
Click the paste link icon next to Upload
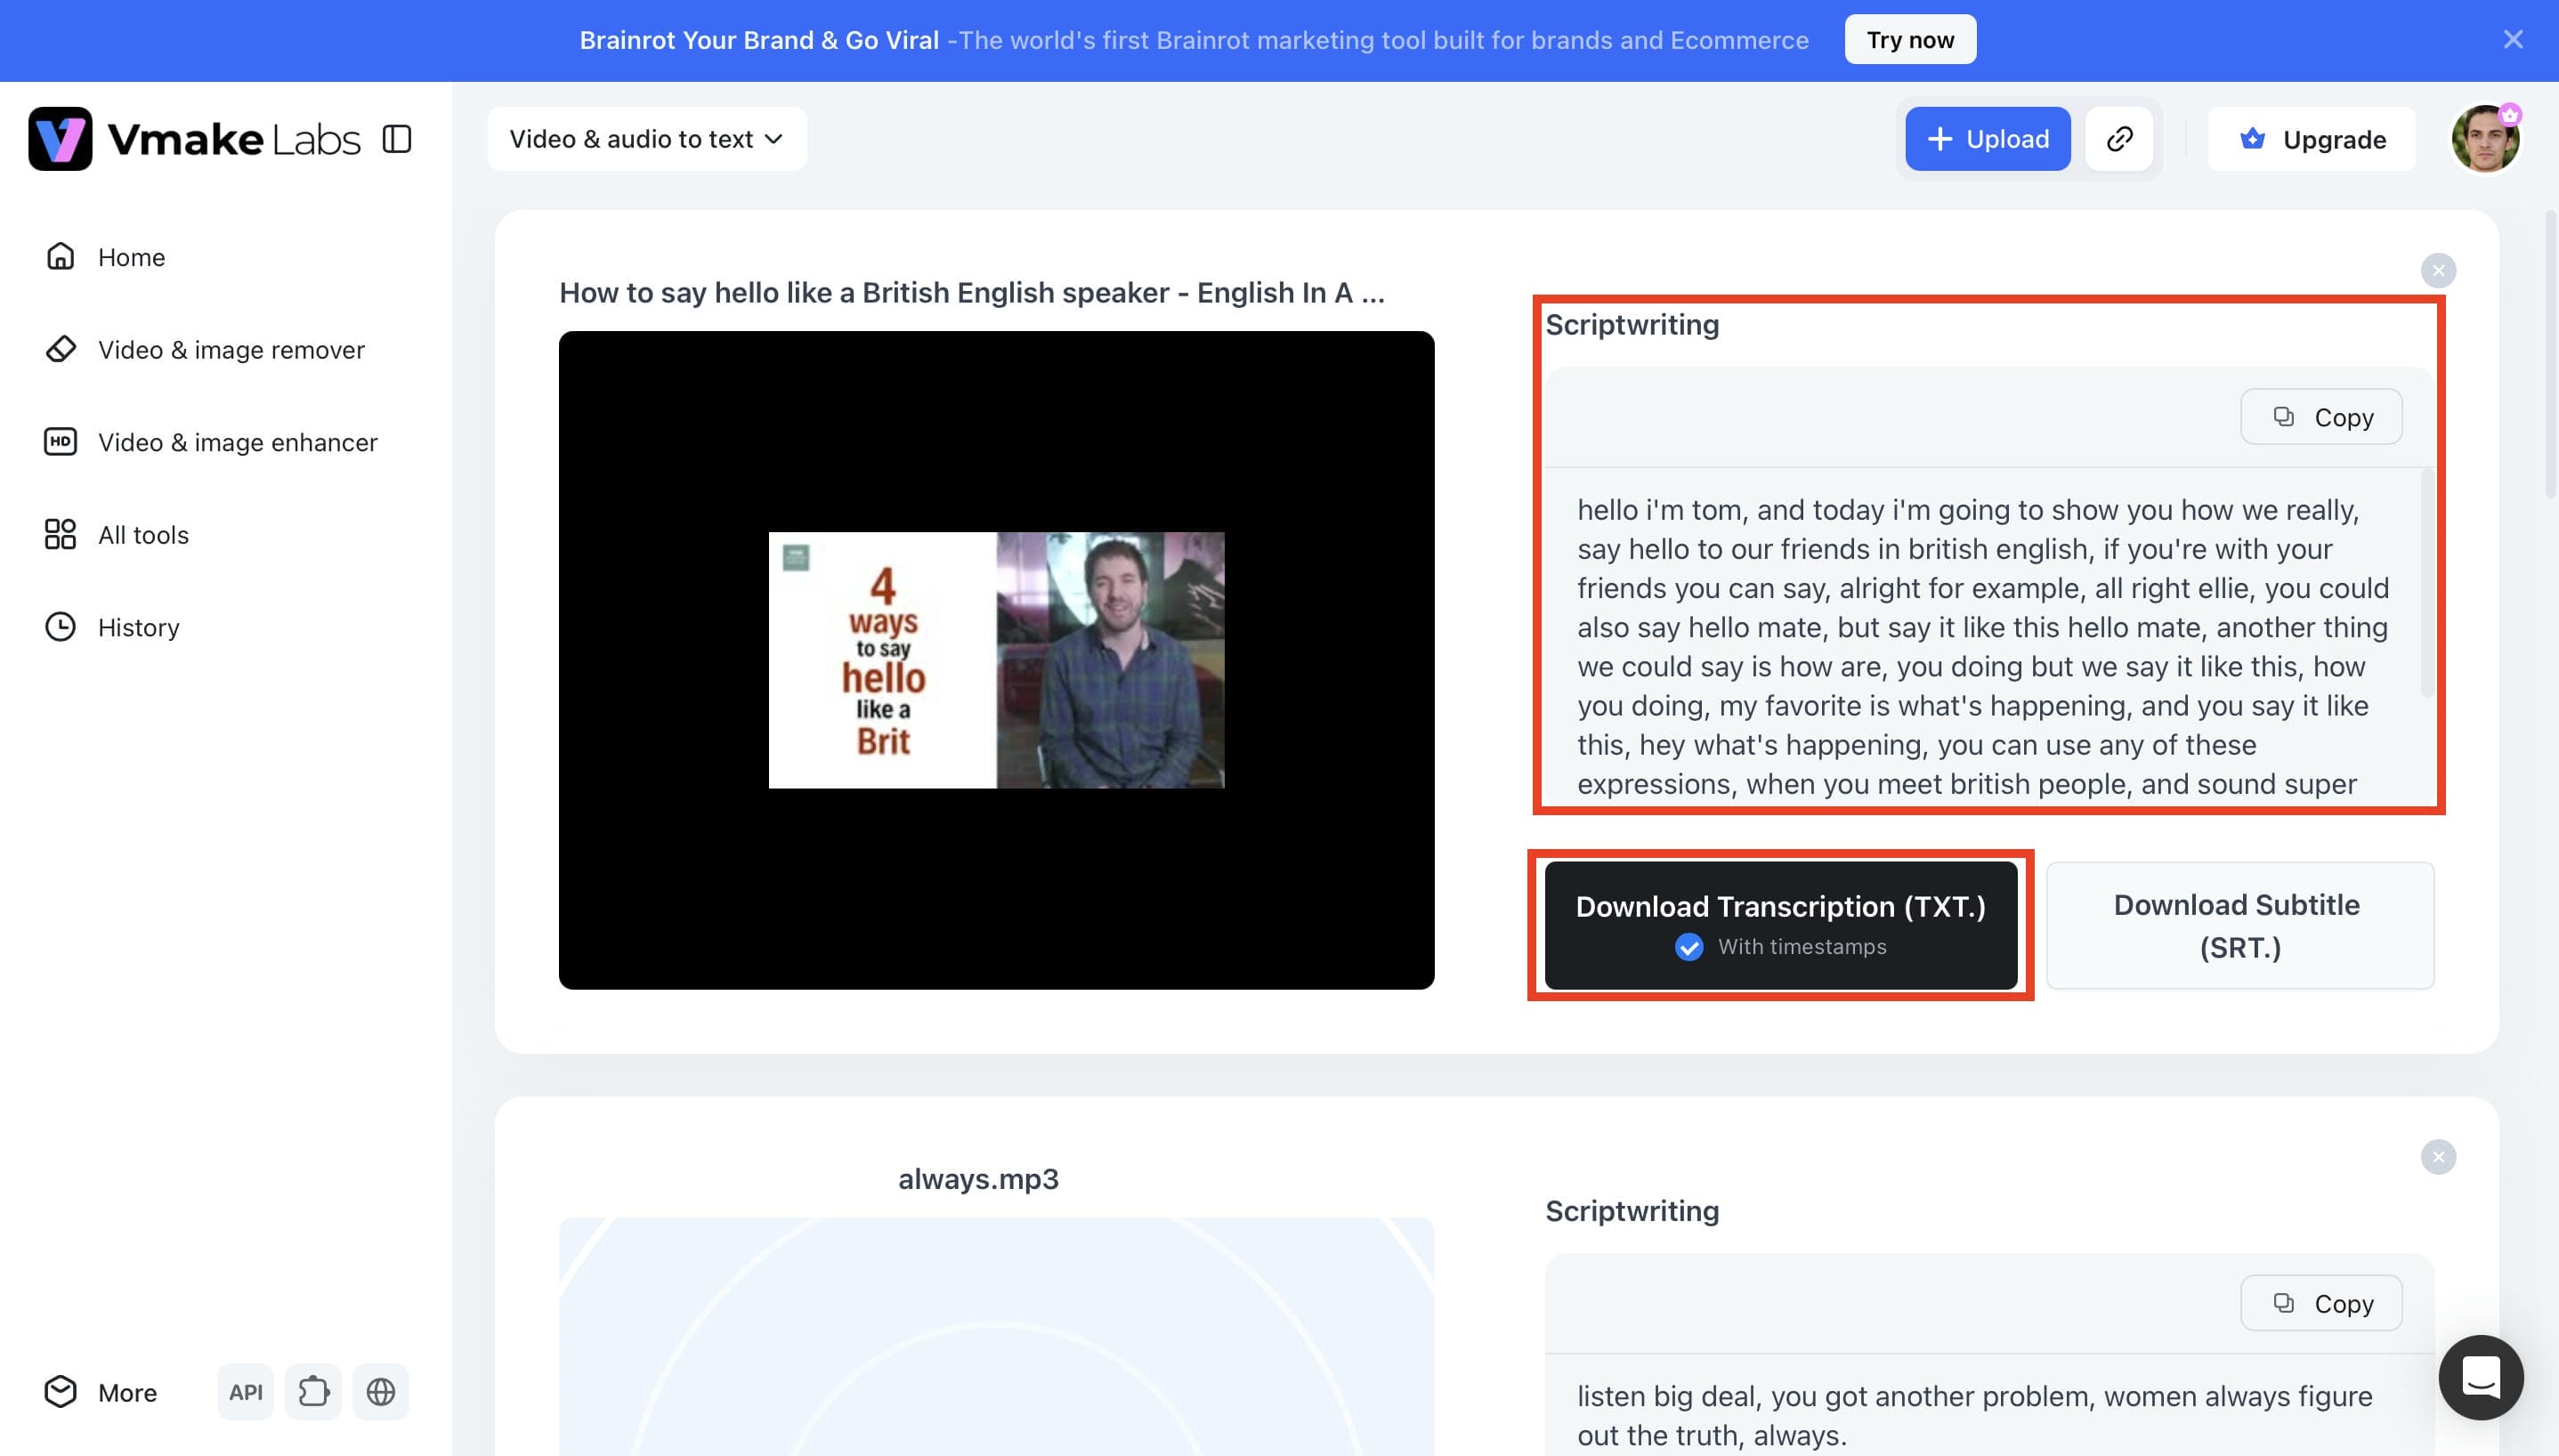point(2119,139)
